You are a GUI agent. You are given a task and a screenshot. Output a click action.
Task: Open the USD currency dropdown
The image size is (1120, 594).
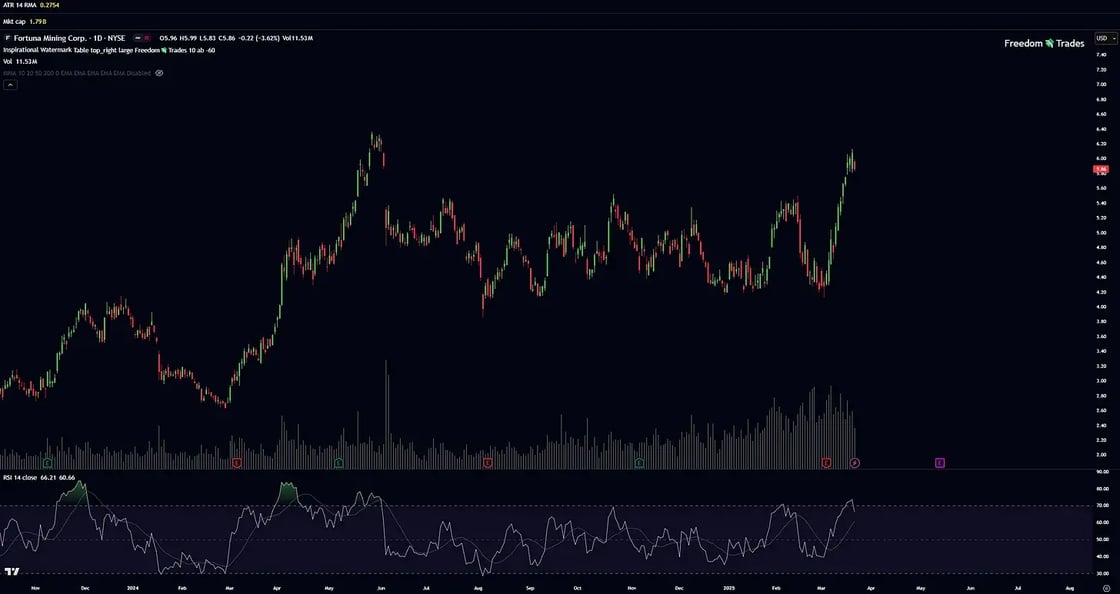click(x=1106, y=38)
